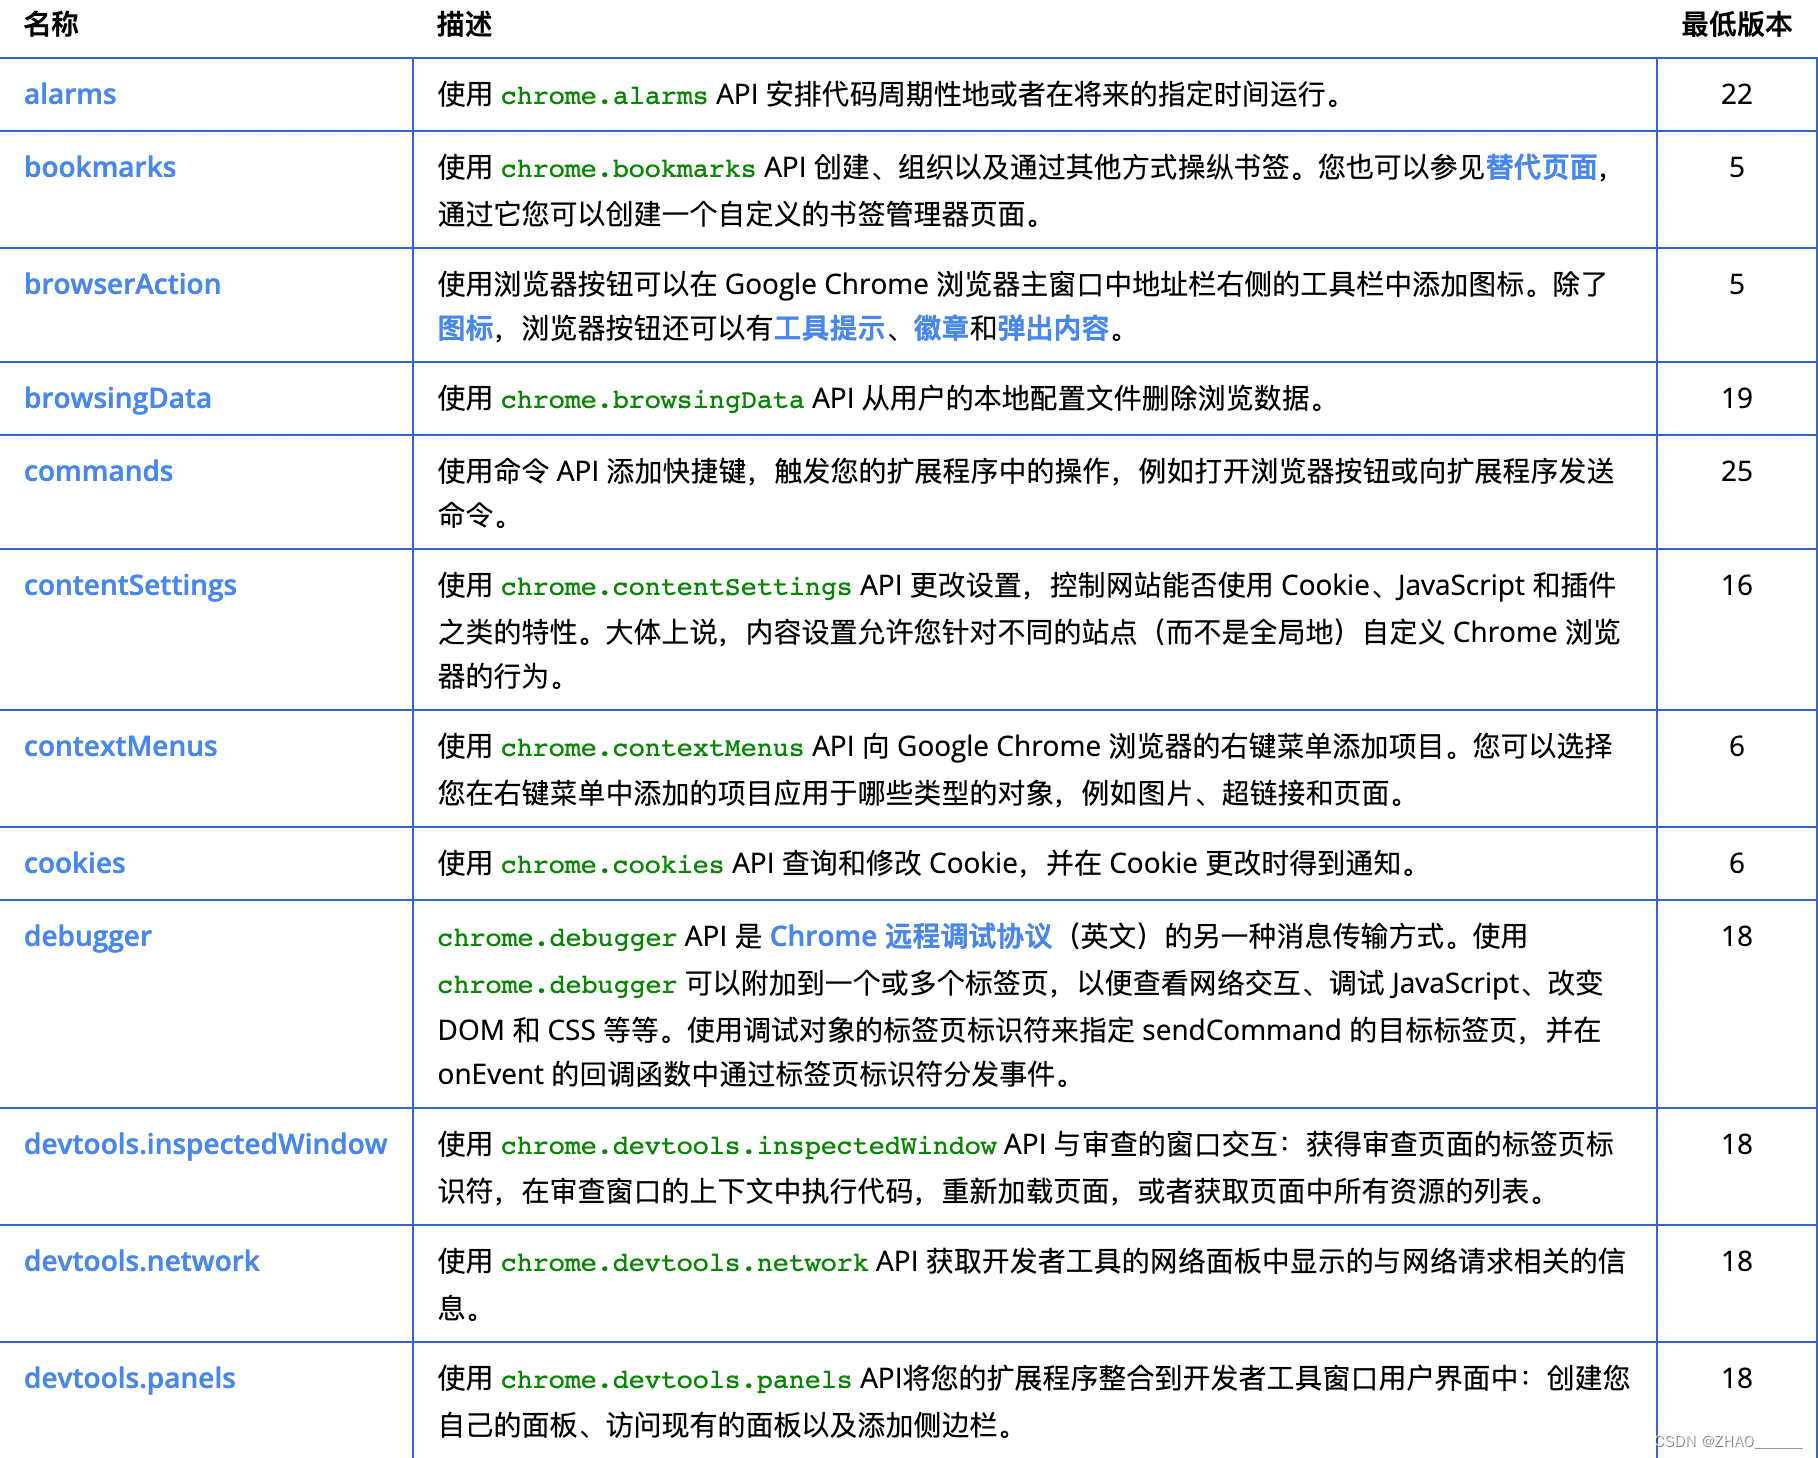Follow the 徽章 link
This screenshot has height=1458, width=1818.
941,328
